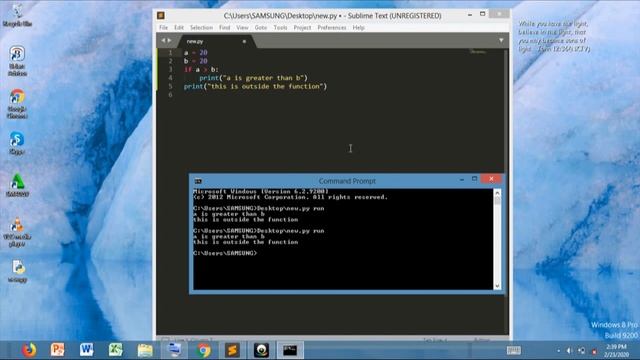The height and width of the screenshot is (360, 640).
Task: Show hidden tray icons arrow
Action: [558, 351]
